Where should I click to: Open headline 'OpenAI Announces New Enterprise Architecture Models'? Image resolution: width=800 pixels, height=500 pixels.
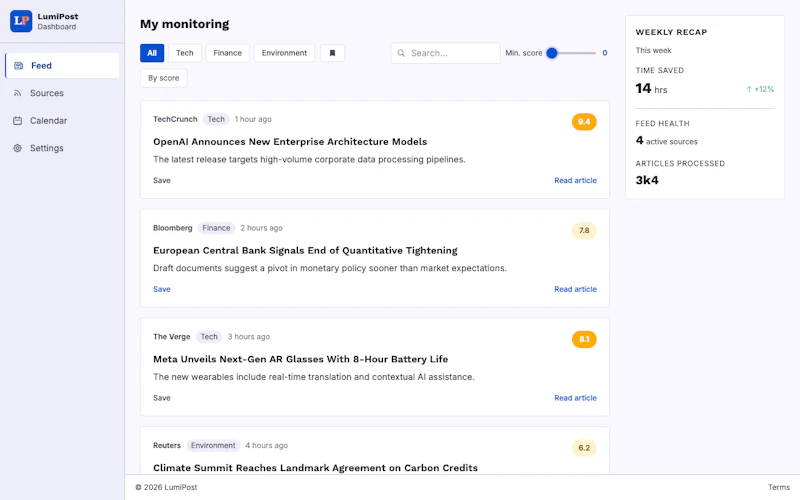(x=290, y=142)
